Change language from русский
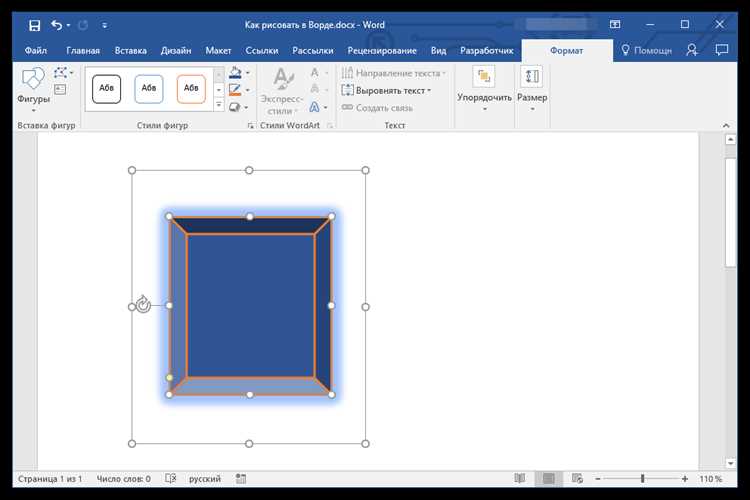Image resolution: width=750 pixels, height=500 pixels. pyautogui.click(x=205, y=478)
